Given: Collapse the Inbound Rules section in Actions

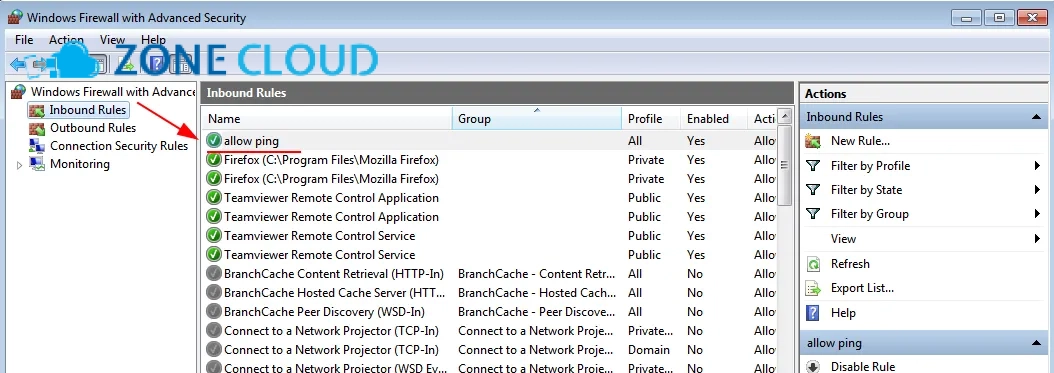Looking at the screenshot, I should point(1036,117).
